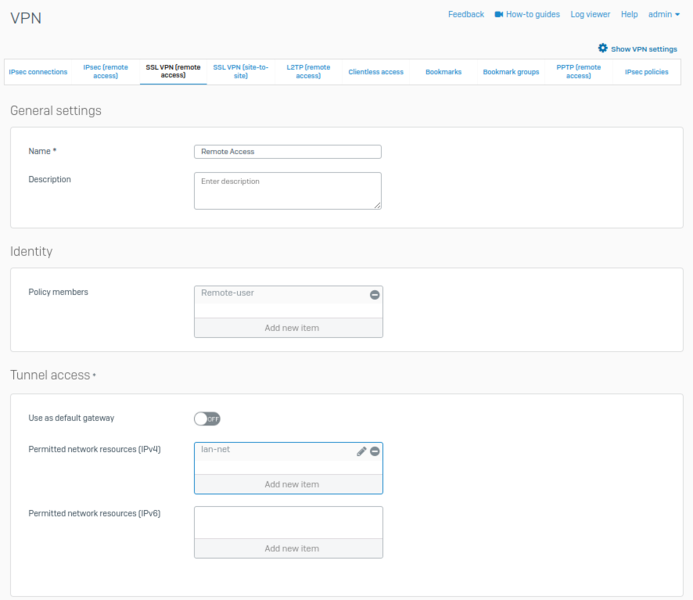Remove lan-net from permitted IPv4 resources
The image size is (693, 600).
[375, 452]
